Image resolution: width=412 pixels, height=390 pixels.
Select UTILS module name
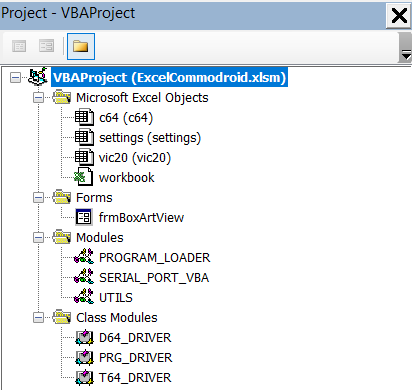point(116,298)
